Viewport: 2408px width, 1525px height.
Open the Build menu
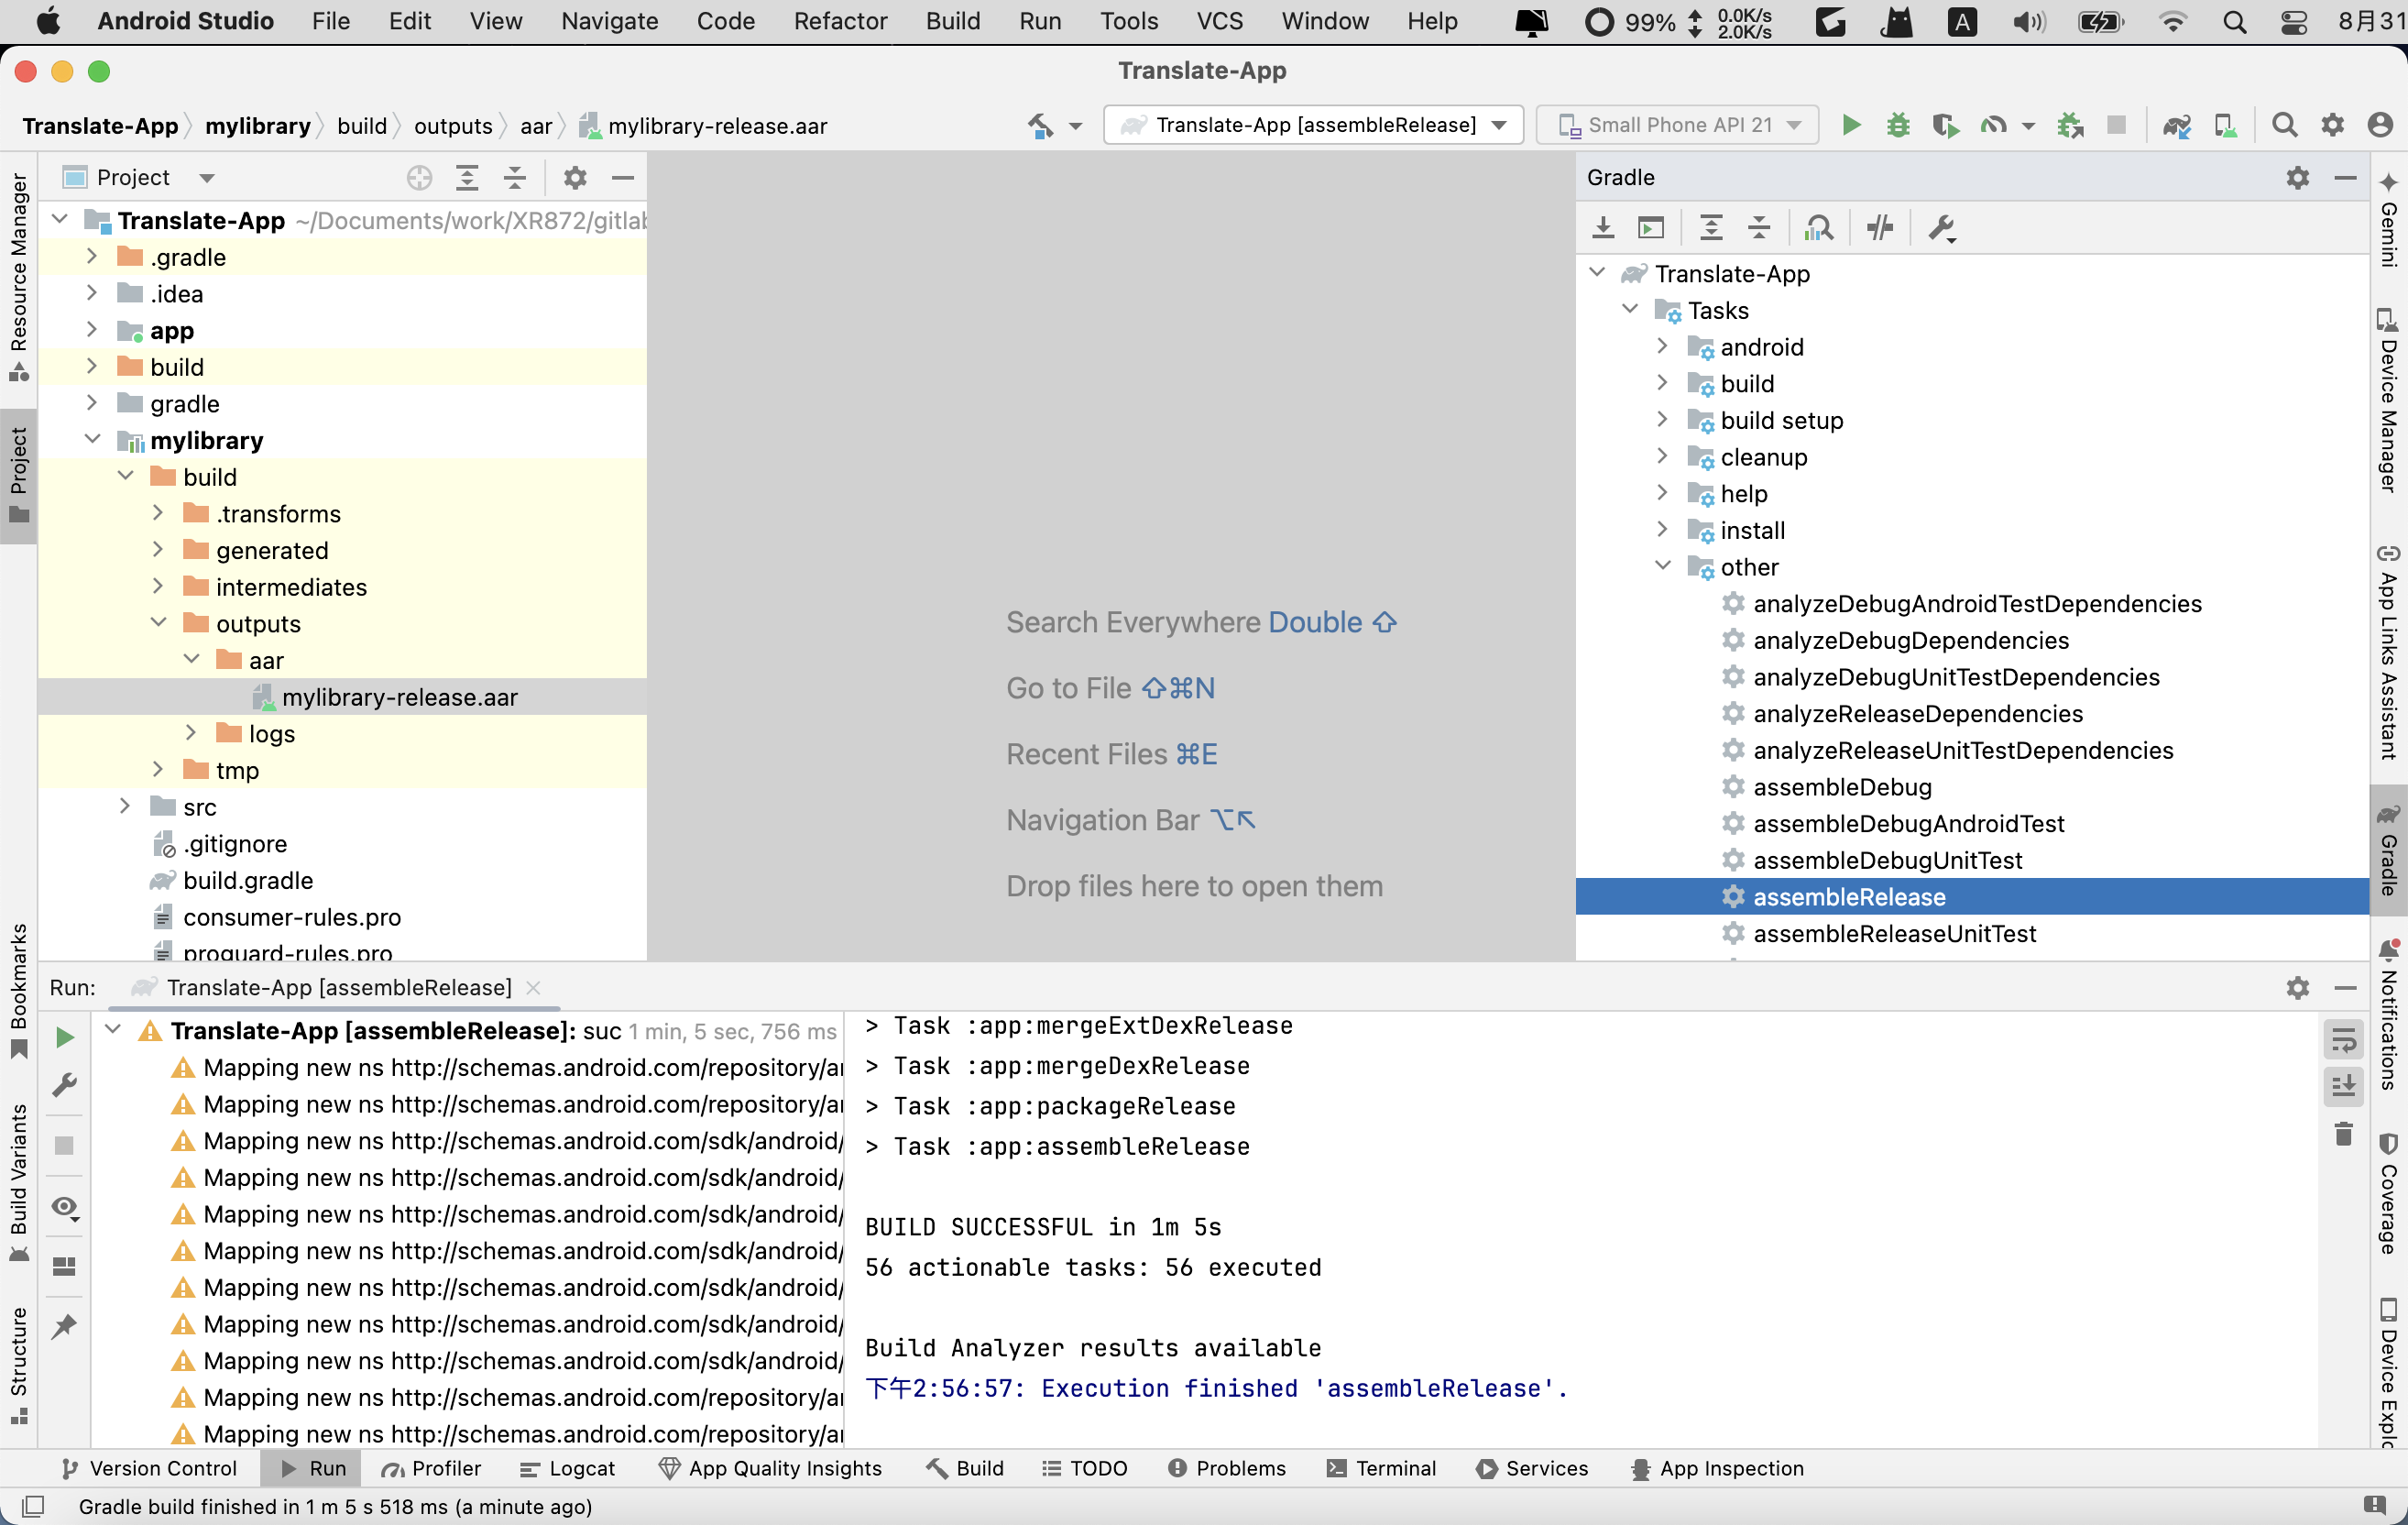coord(952,21)
